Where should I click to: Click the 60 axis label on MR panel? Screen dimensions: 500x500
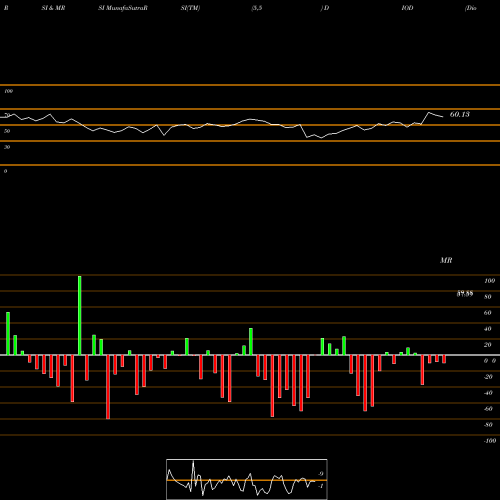488,313
